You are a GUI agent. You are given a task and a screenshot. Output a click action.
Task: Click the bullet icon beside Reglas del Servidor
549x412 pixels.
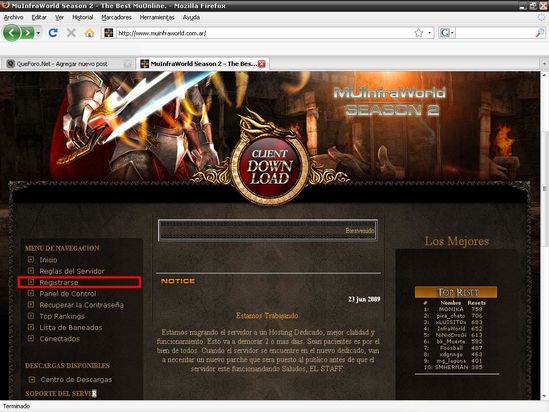point(31,271)
